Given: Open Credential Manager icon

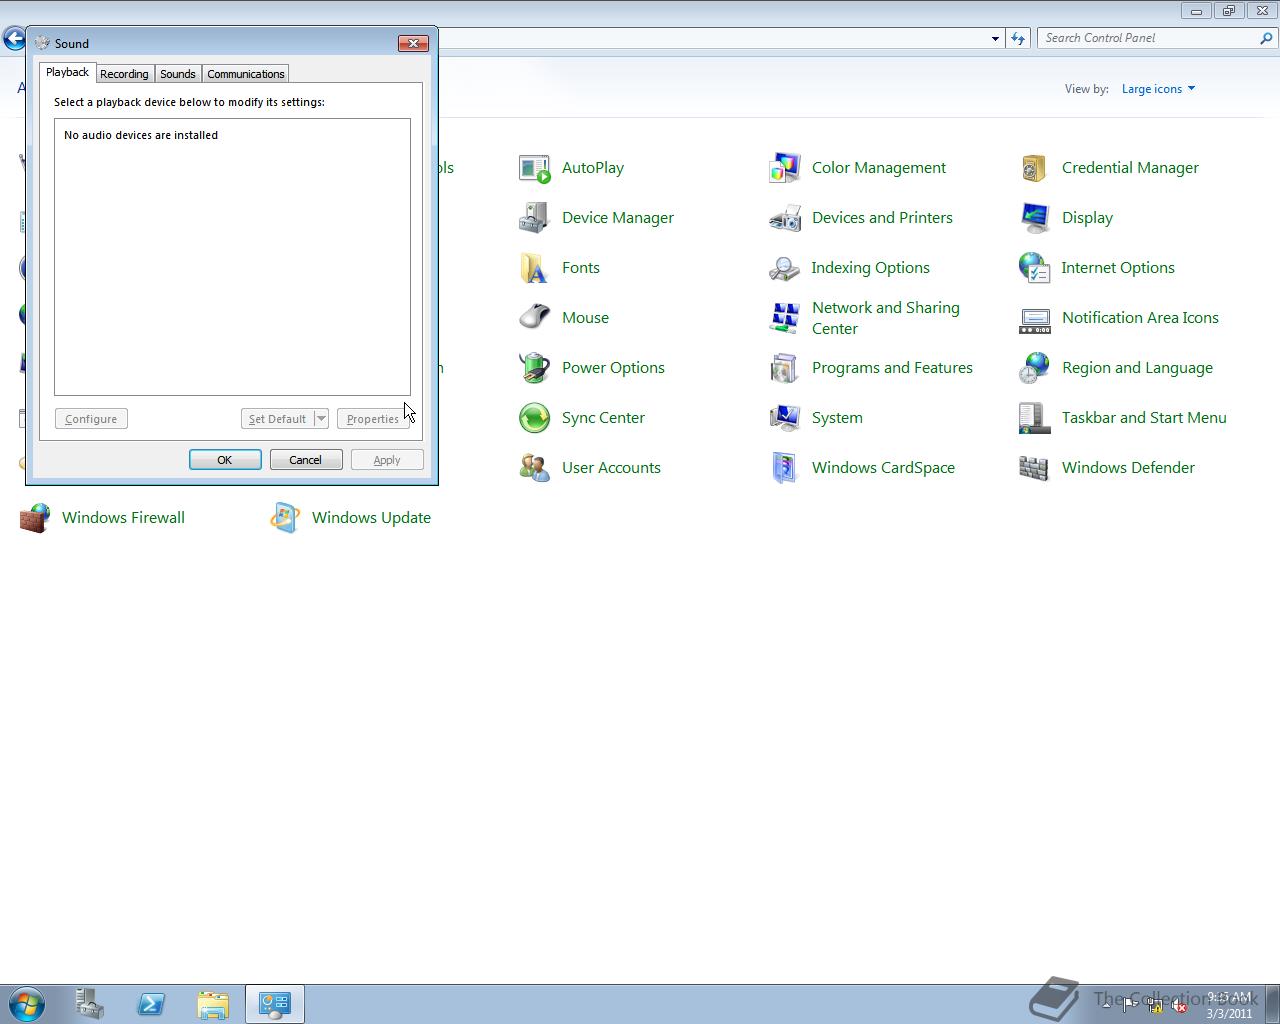Looking at the screenshot, I should [x=1035, y=168].
